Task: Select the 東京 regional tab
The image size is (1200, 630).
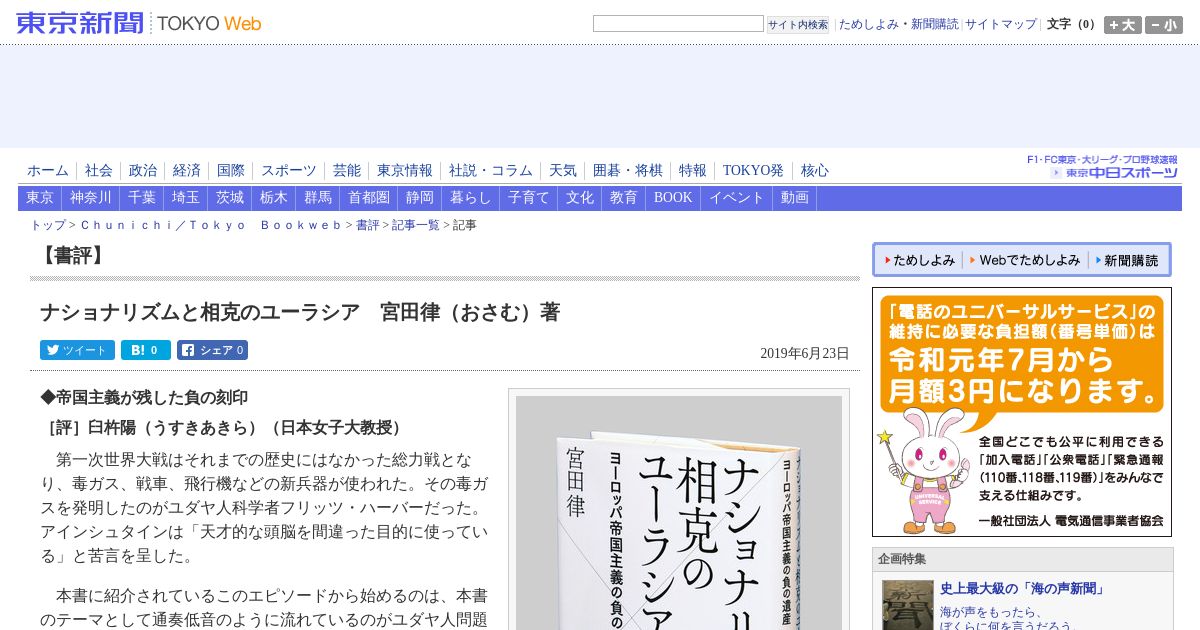Action: pyautogui.click(x=40, y=198)
